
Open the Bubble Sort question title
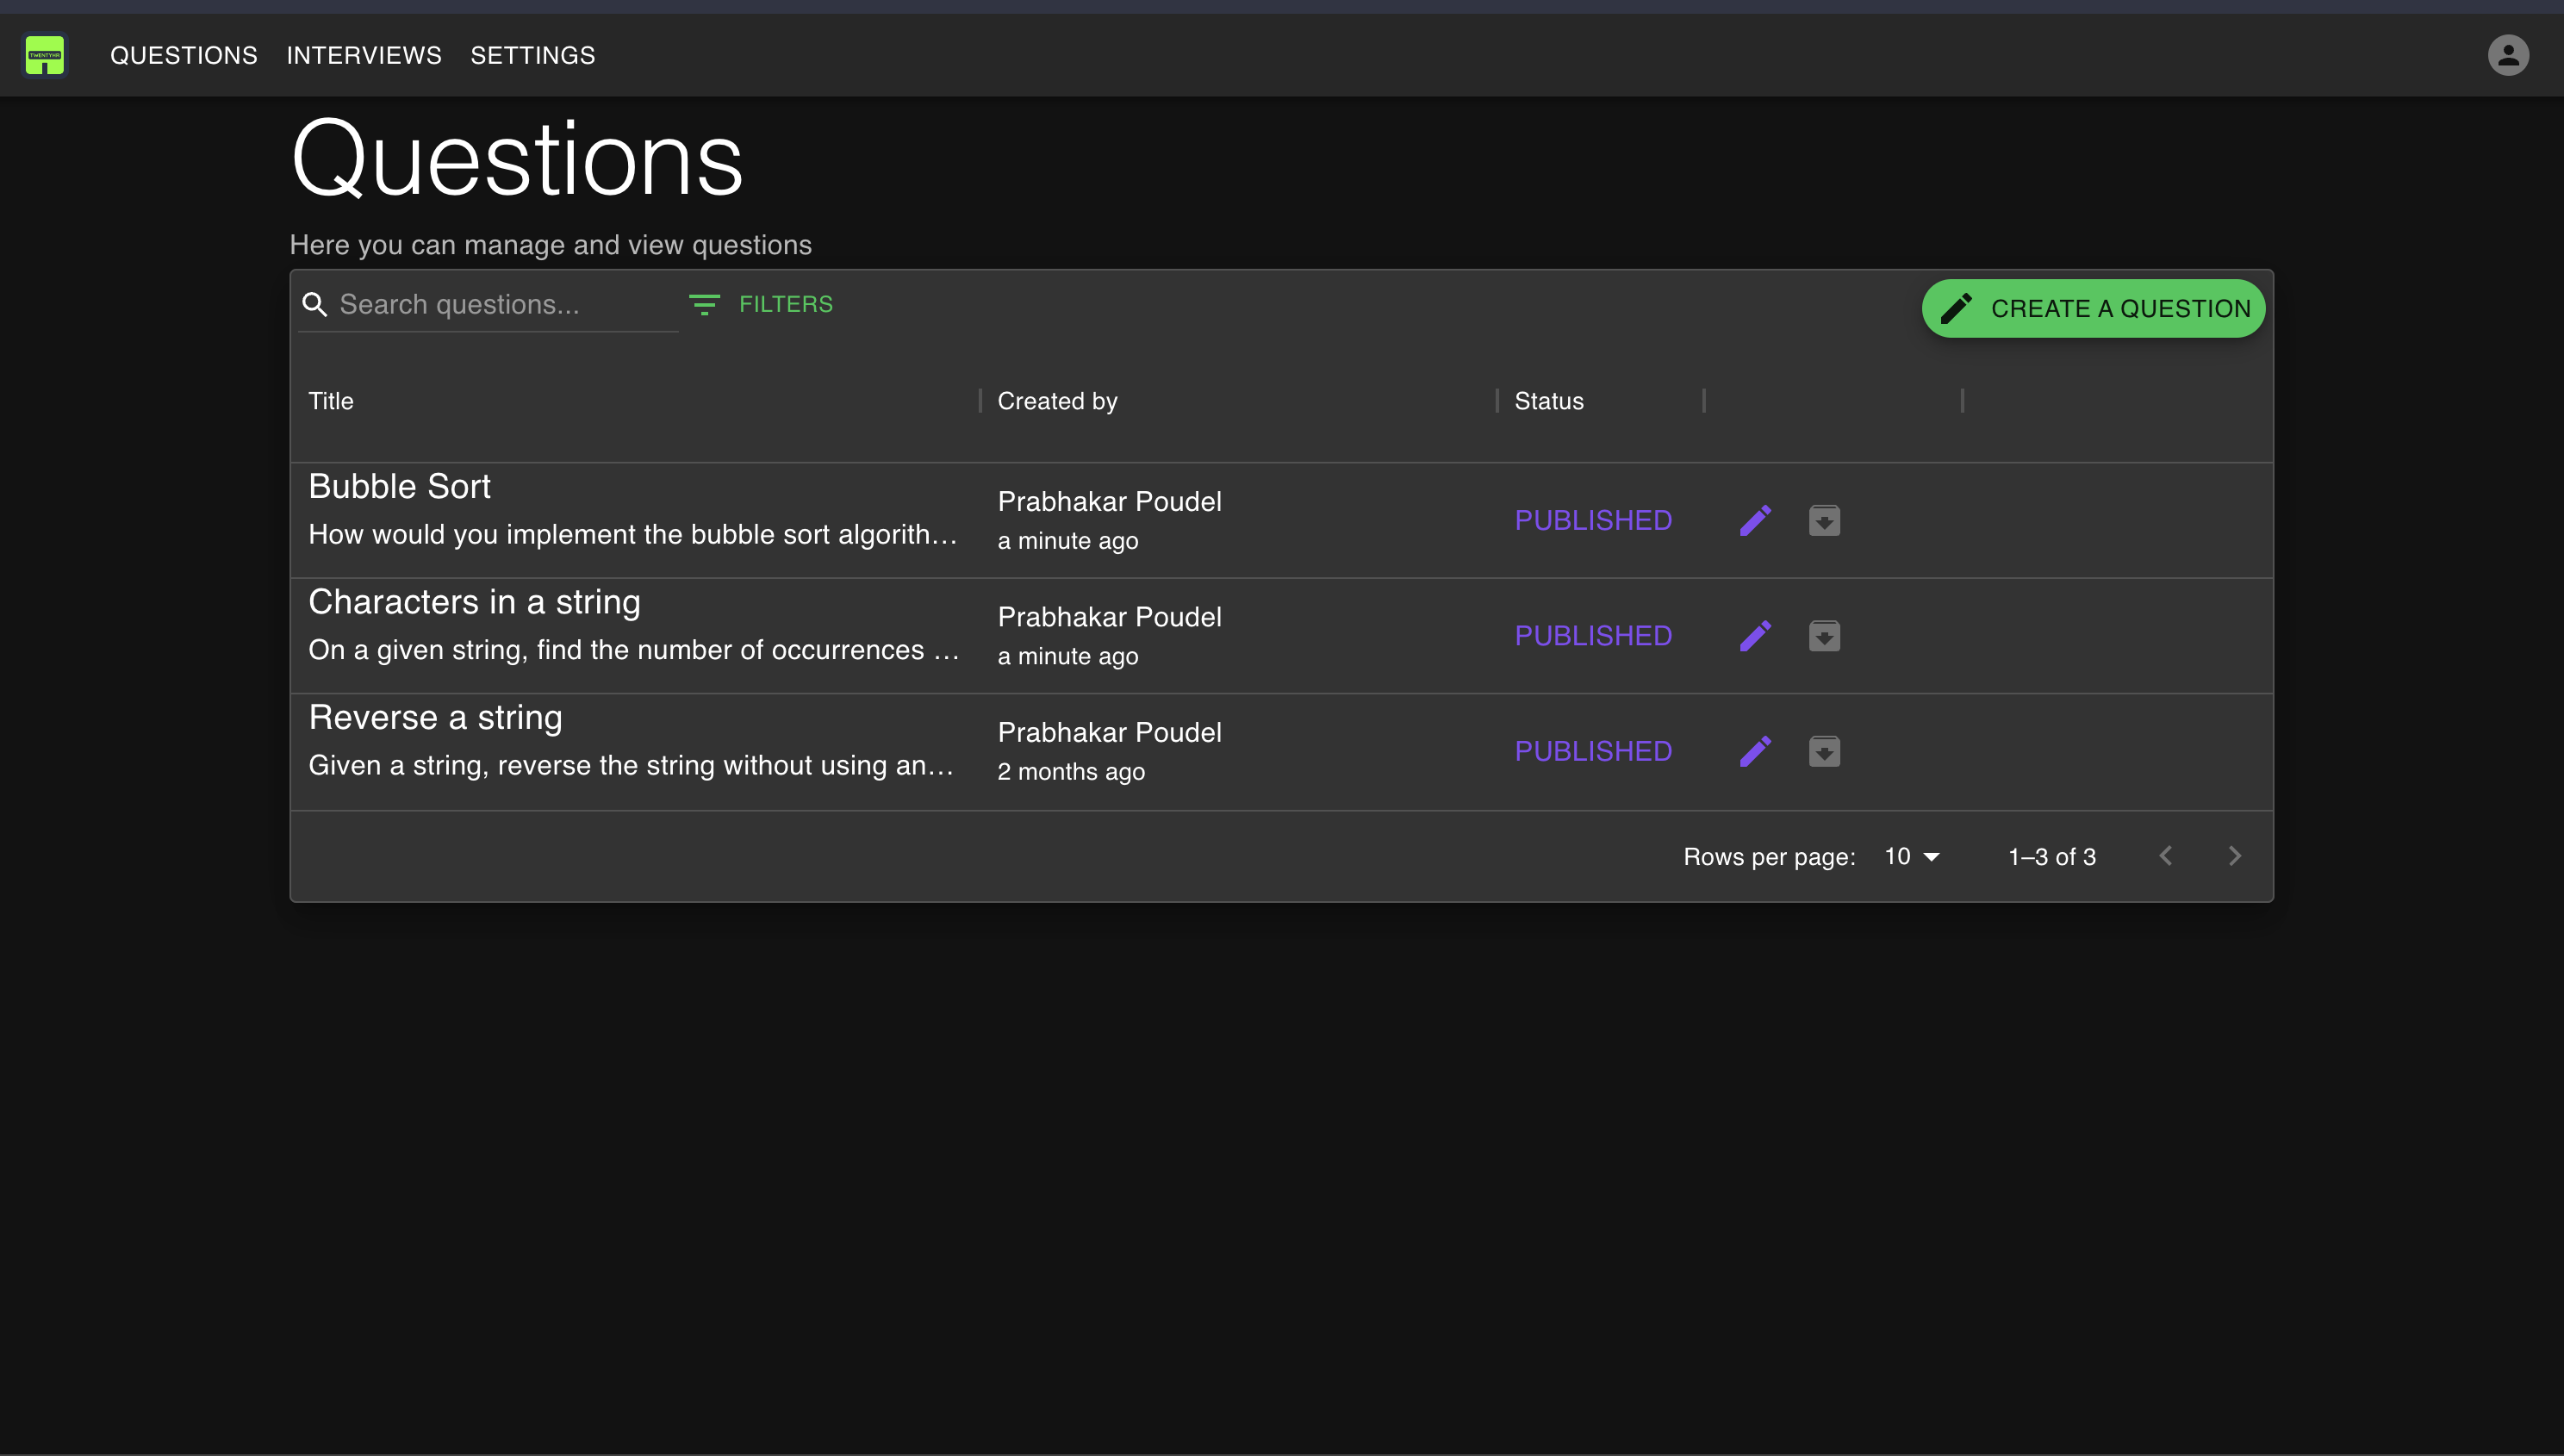pos(400,486)
